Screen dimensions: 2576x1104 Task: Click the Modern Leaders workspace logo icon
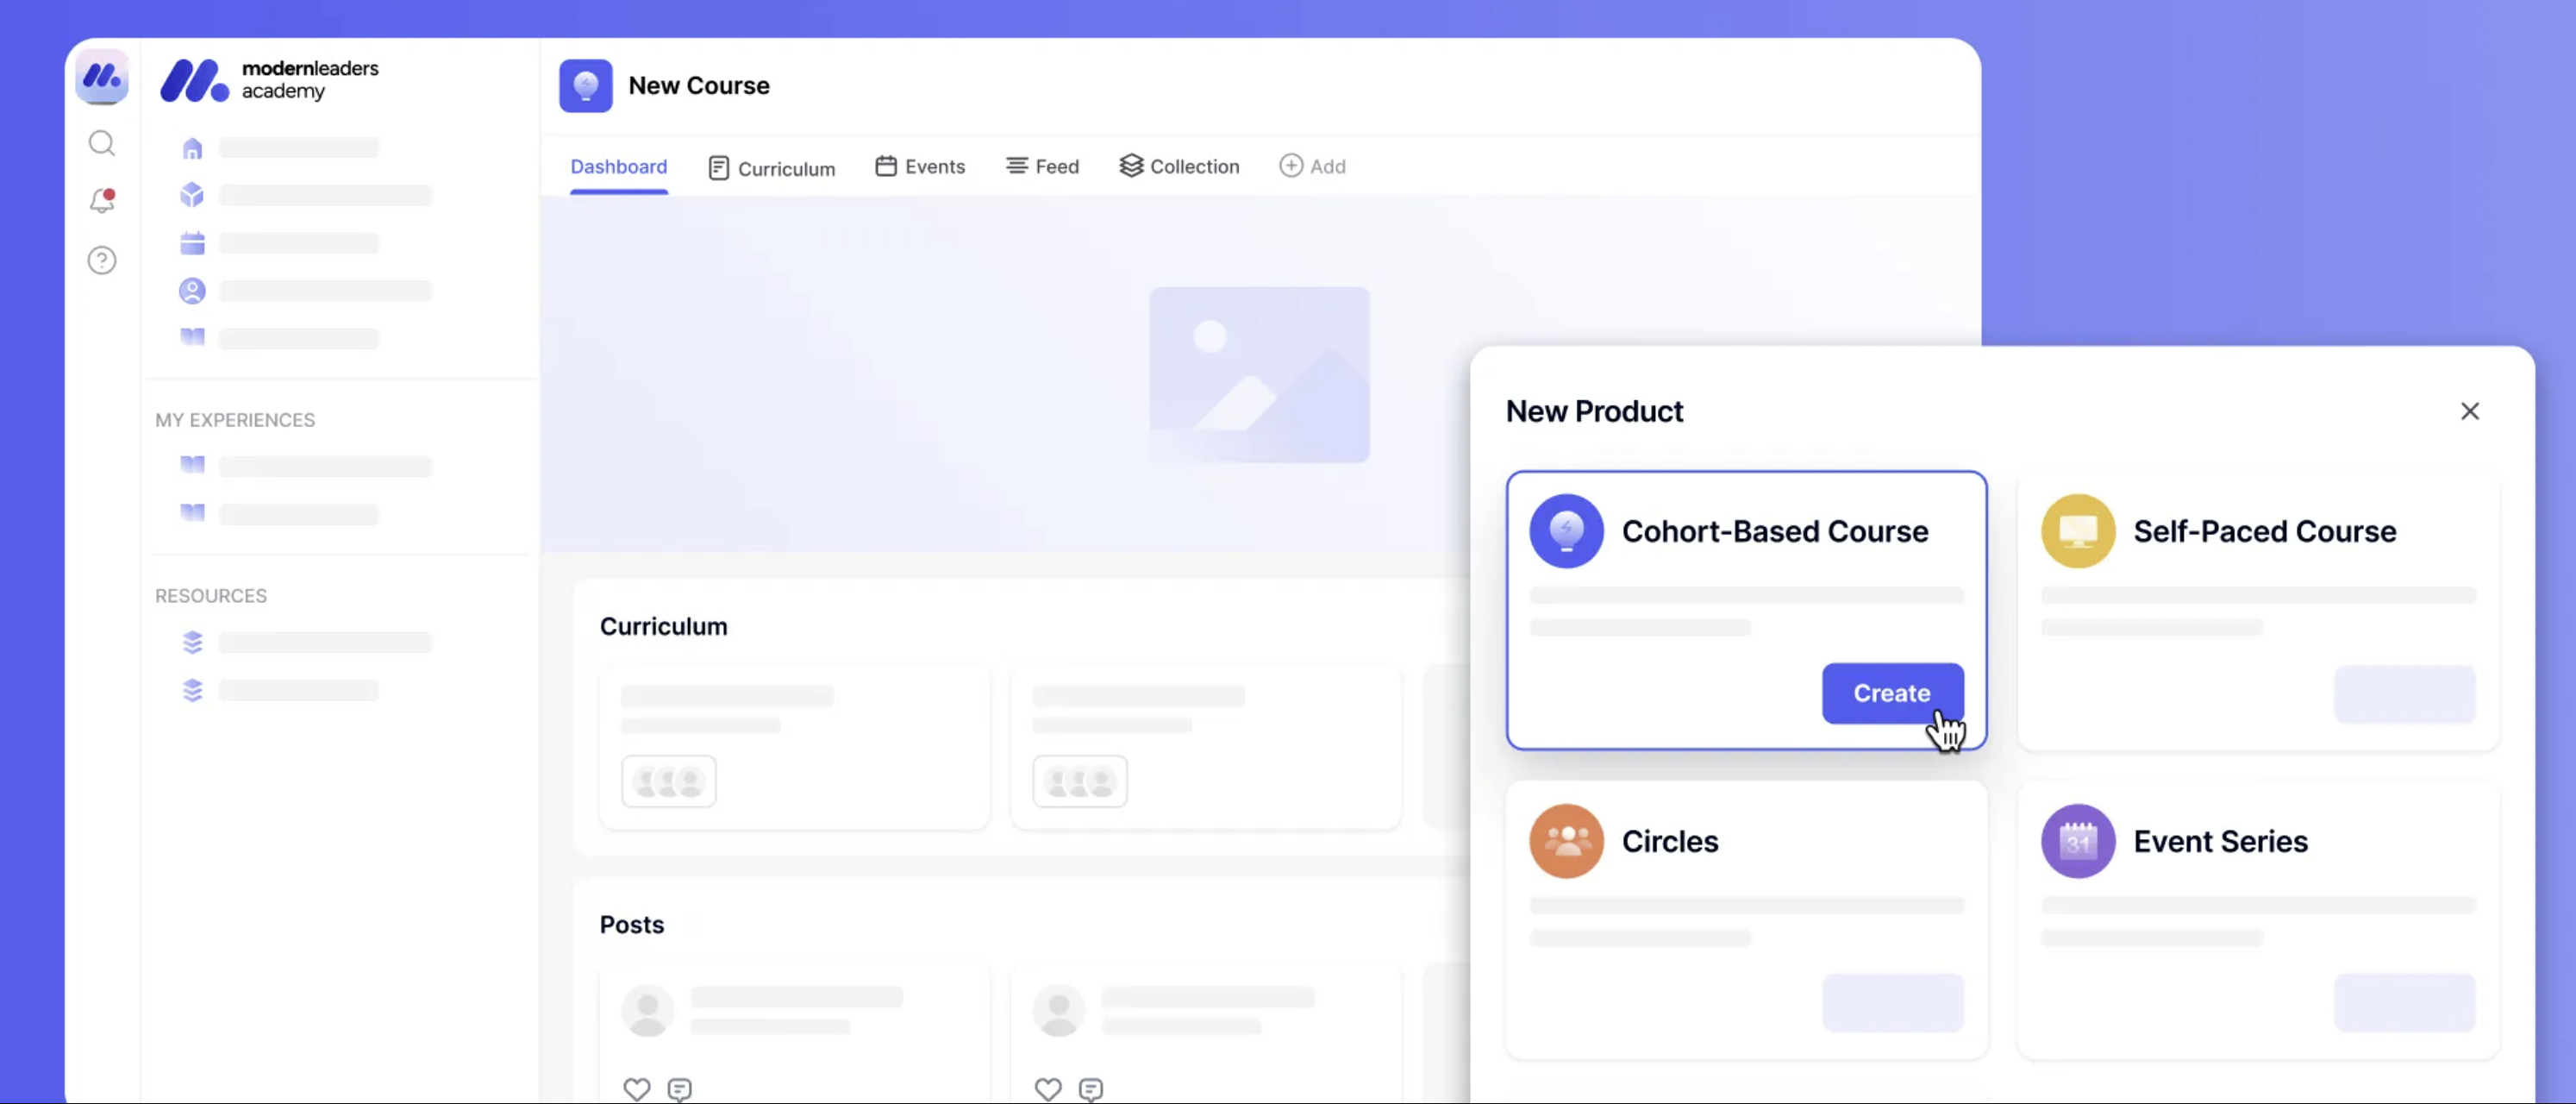pyautogui.click(x=101, y=76)
